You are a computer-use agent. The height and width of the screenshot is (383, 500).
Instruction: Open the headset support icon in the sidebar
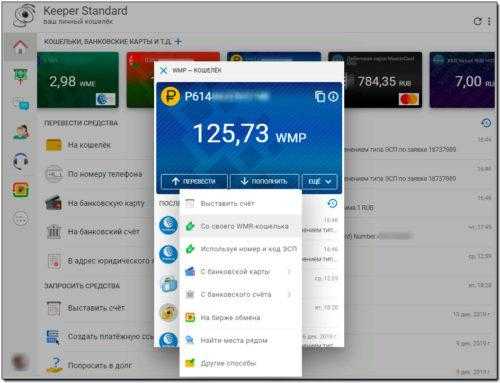pyautogui.click(x=21, y=162)
